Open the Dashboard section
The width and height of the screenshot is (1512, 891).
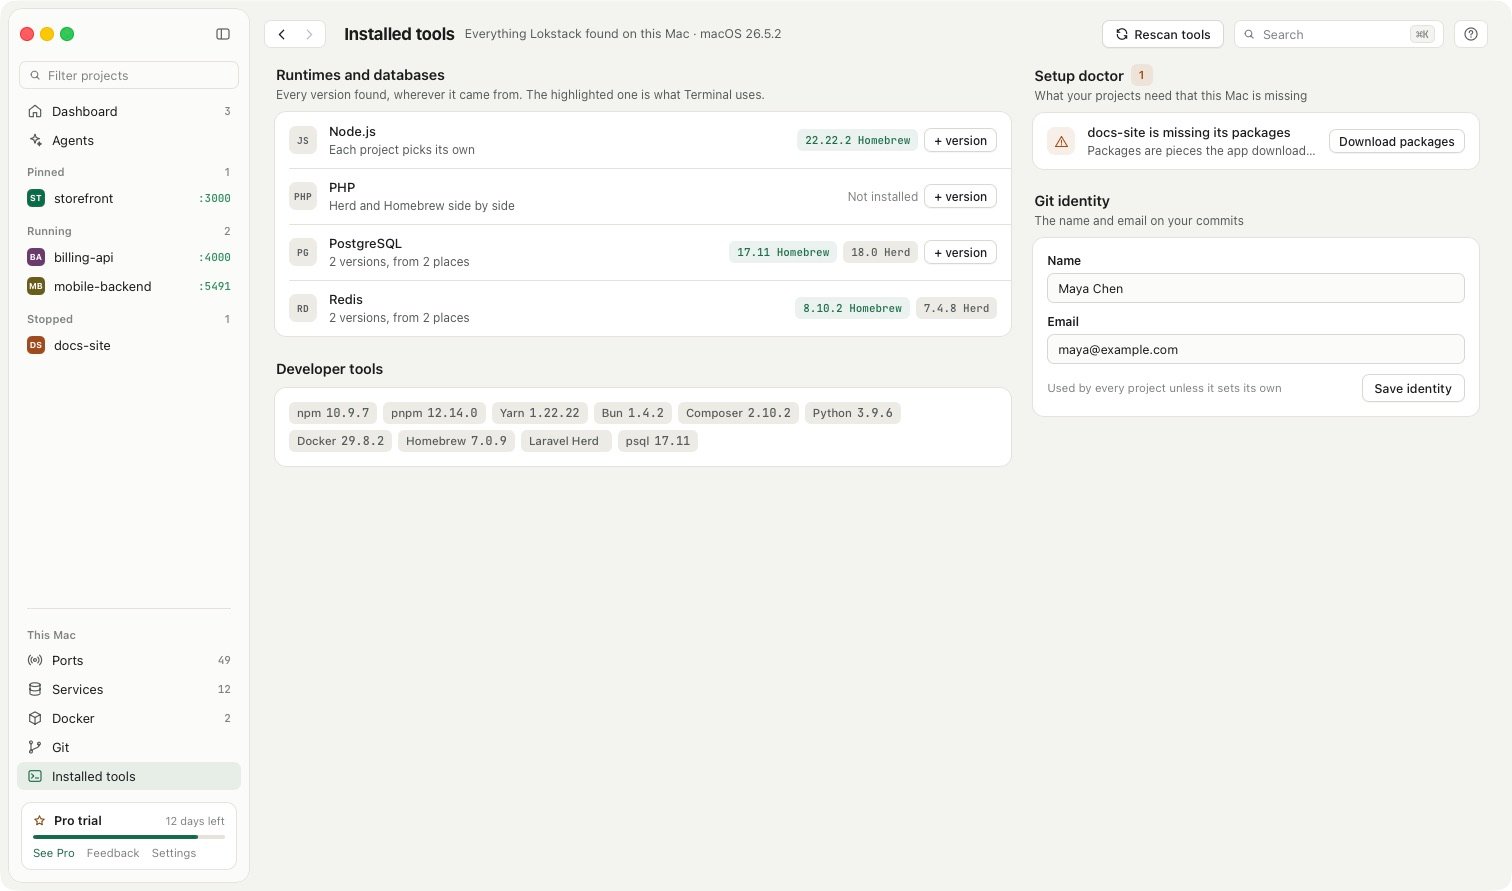click(129, 111)
